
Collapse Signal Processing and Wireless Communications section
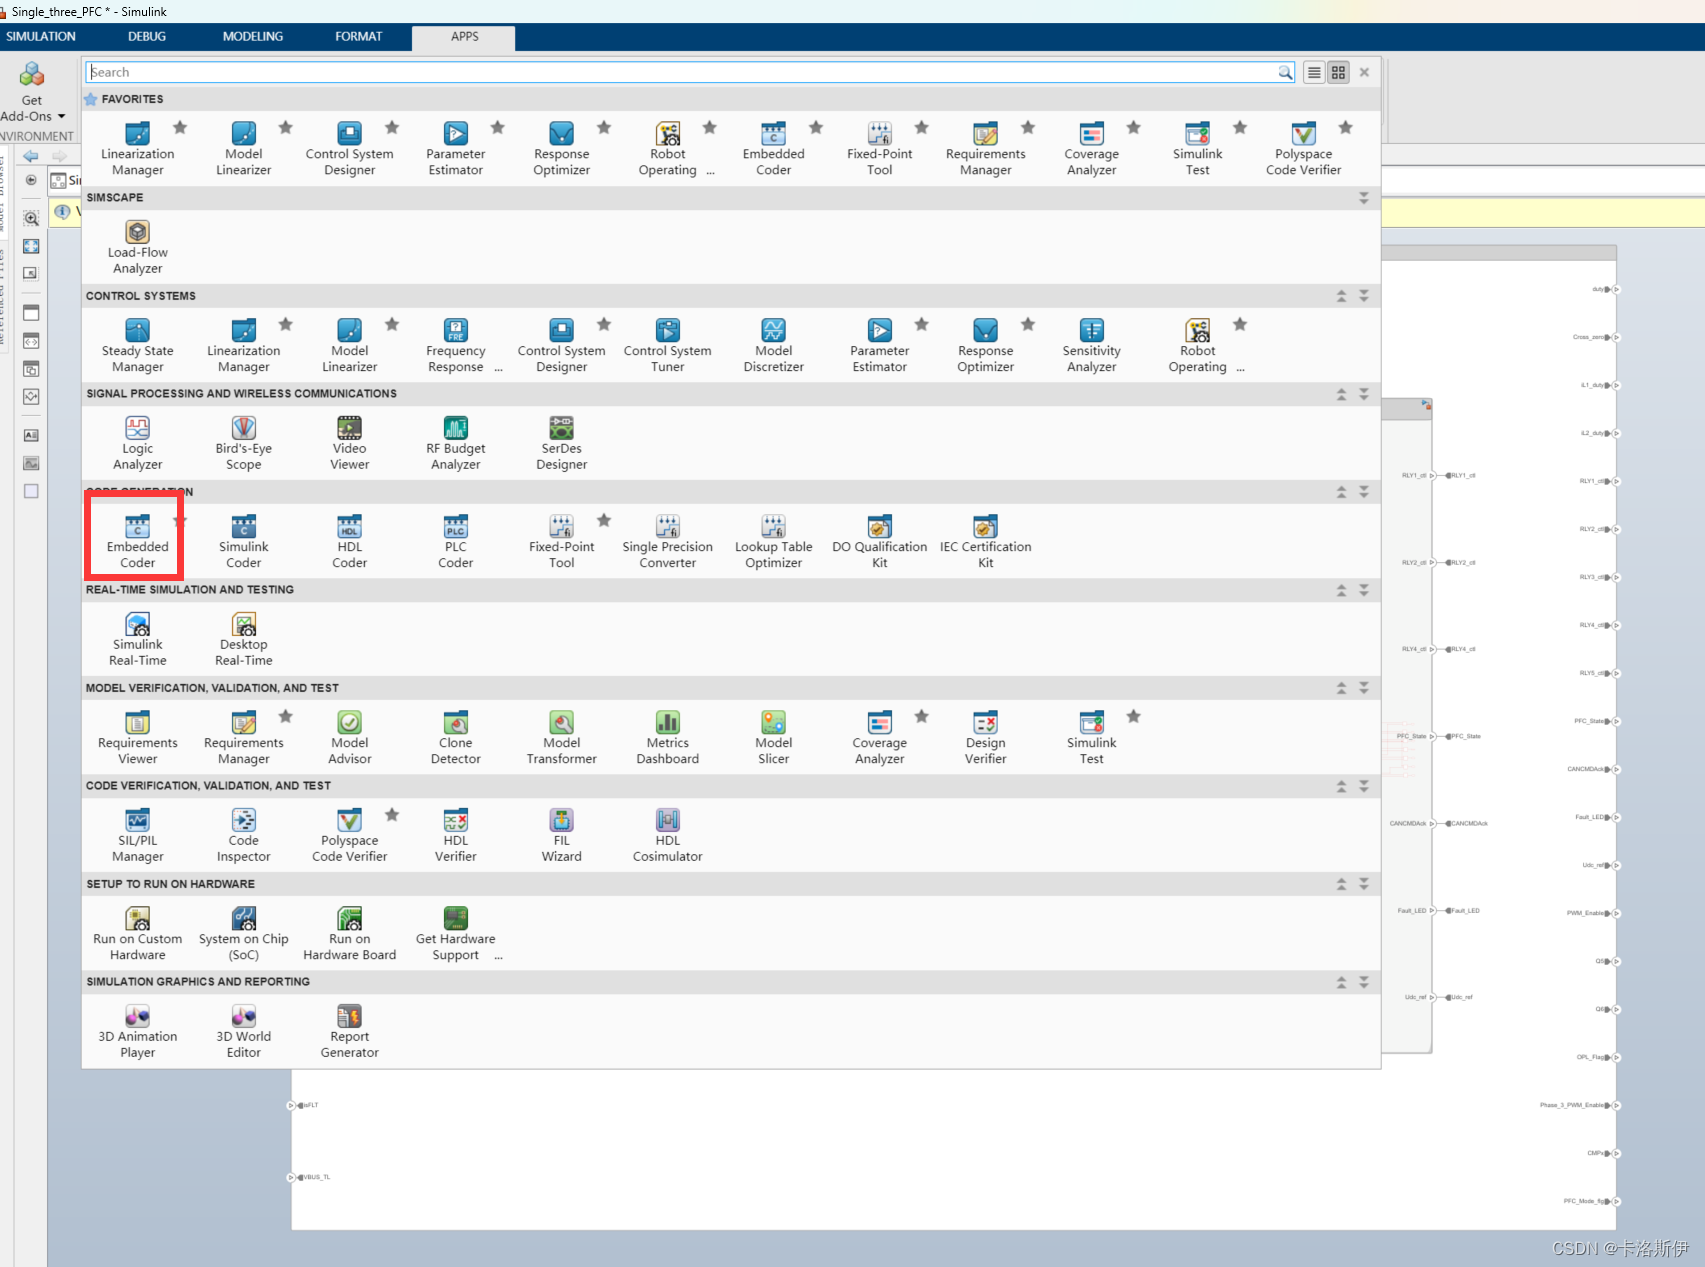(1341, 394)
